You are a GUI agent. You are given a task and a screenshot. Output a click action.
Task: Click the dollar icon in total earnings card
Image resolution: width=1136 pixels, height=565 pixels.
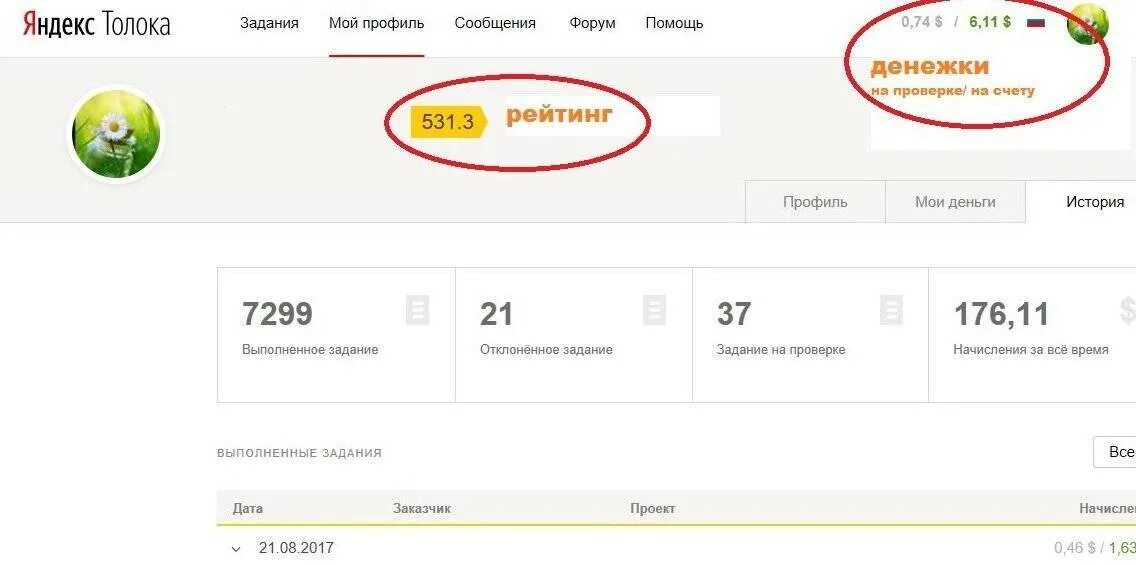point(1127,310)
